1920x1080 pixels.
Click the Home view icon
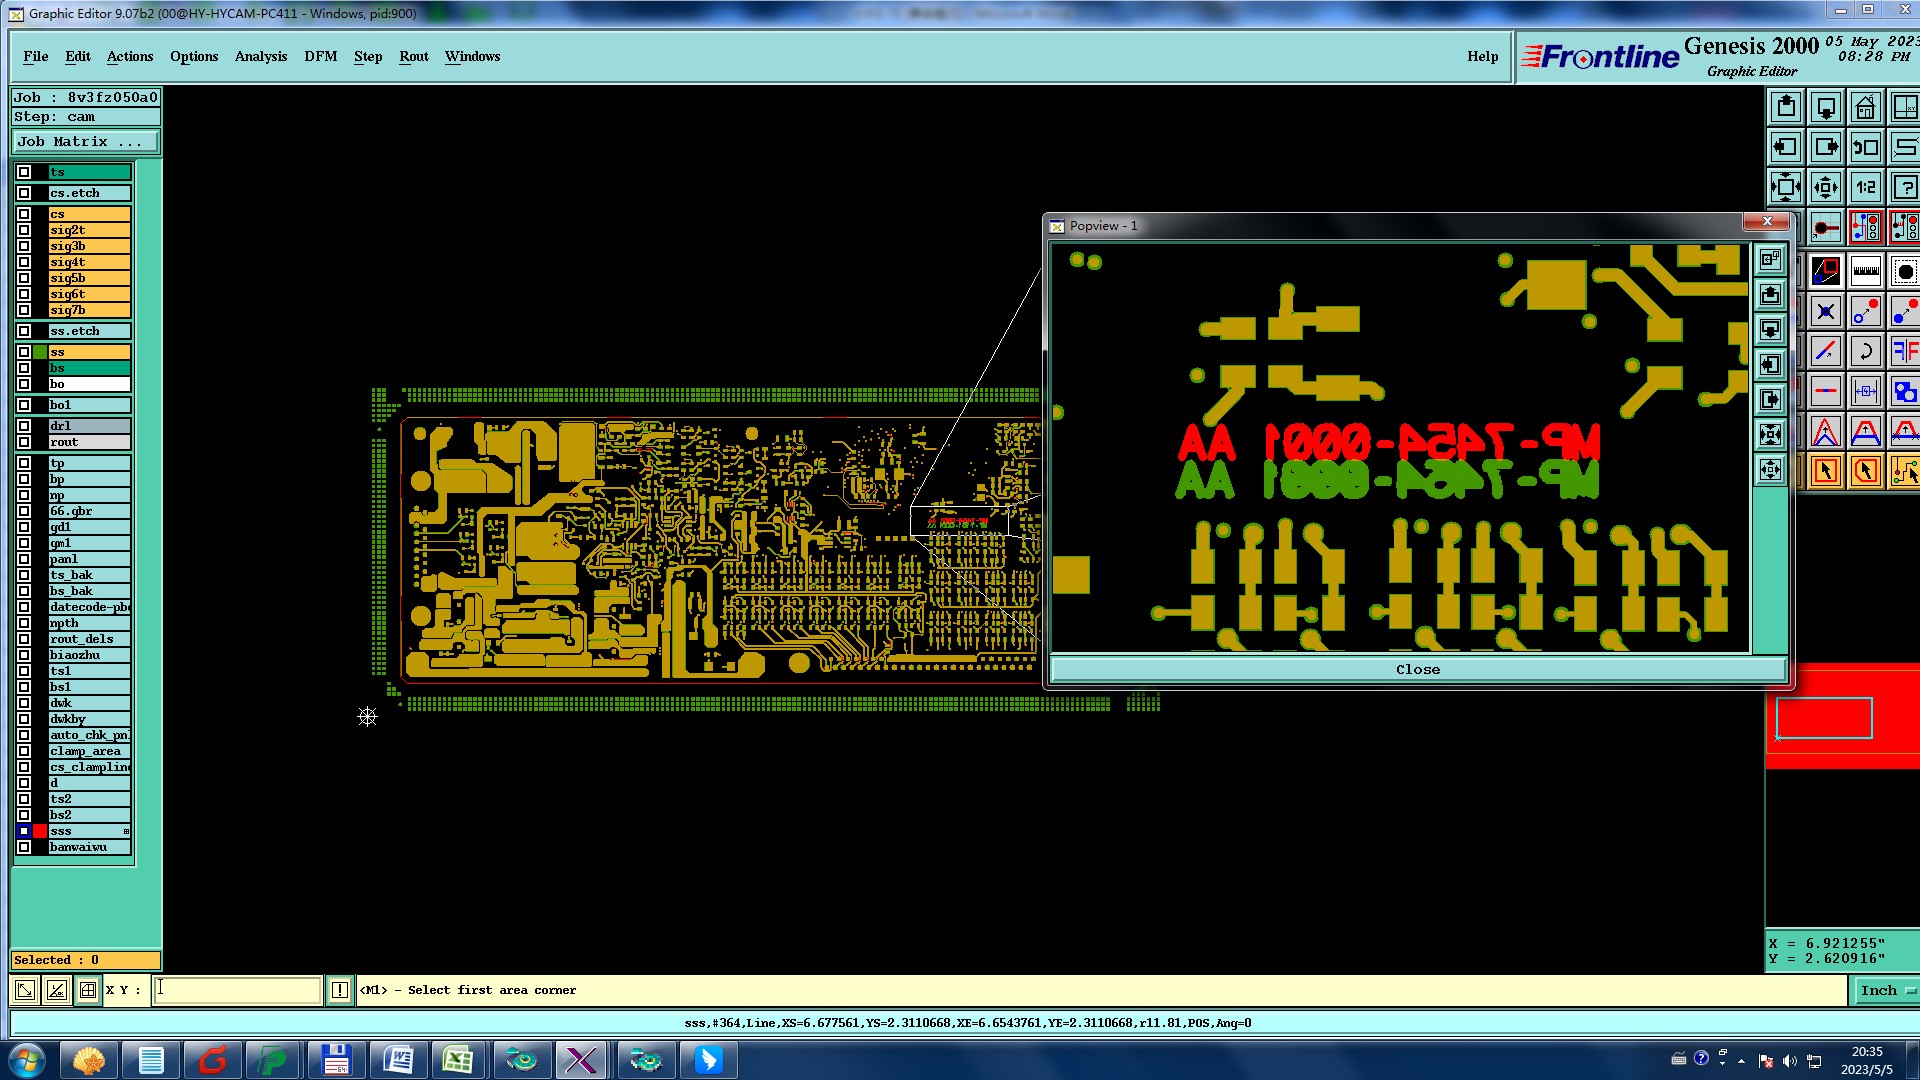coord(1865,107)
